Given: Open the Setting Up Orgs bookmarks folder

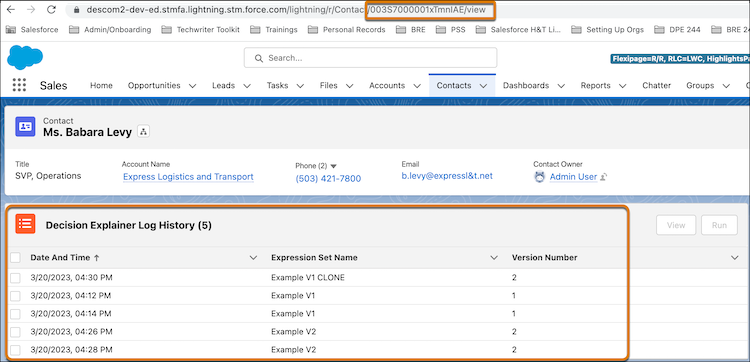Looking at the screenshot, I should pyautogui.click(x=608, y=30).
